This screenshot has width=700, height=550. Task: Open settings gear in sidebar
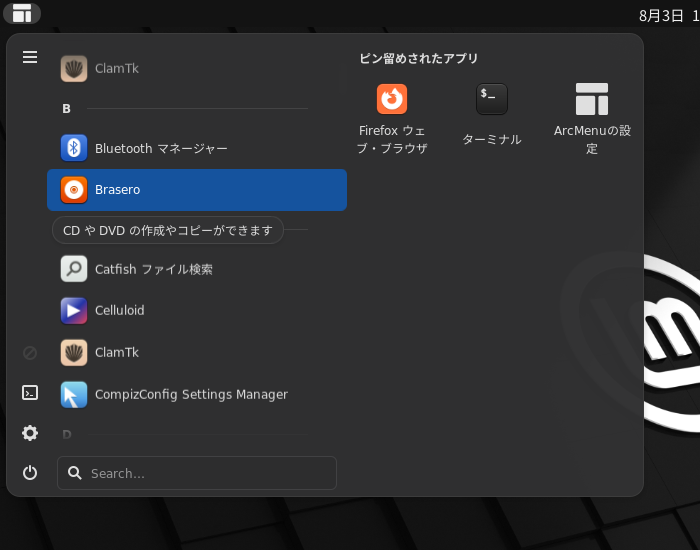pyautogui.click(x=30, y=433)
